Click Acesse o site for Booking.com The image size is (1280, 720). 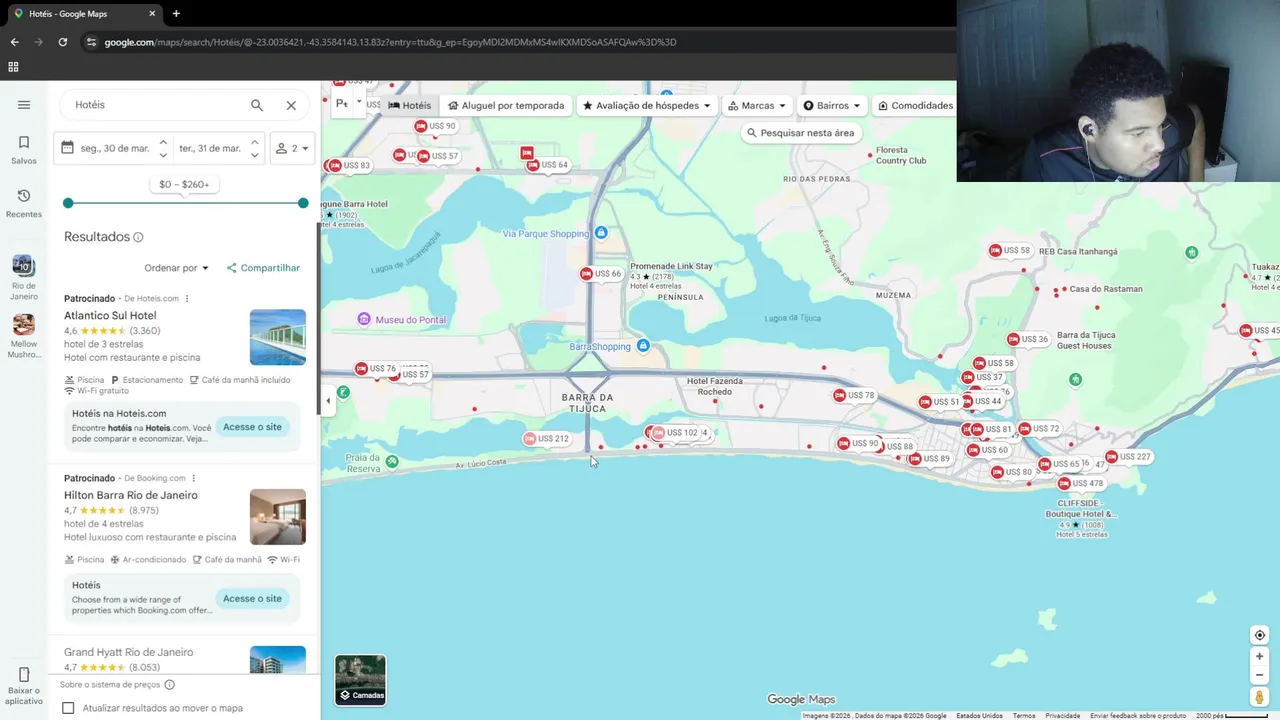tap(252, 599)
